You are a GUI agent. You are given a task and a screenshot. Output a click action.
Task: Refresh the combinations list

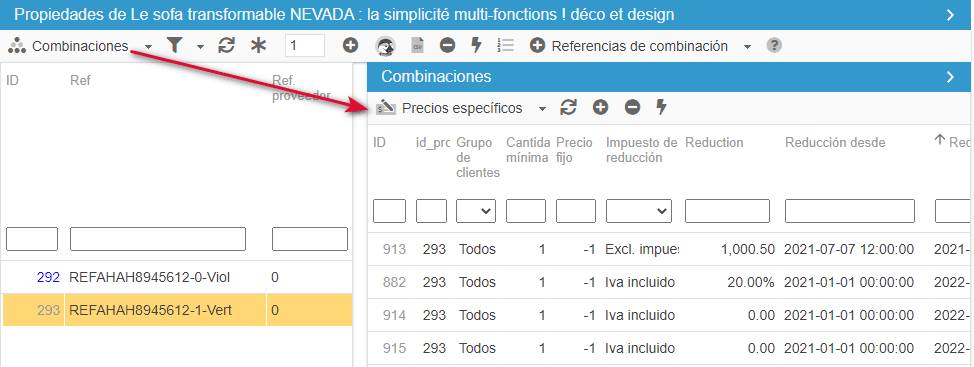(x=227, y=45)
